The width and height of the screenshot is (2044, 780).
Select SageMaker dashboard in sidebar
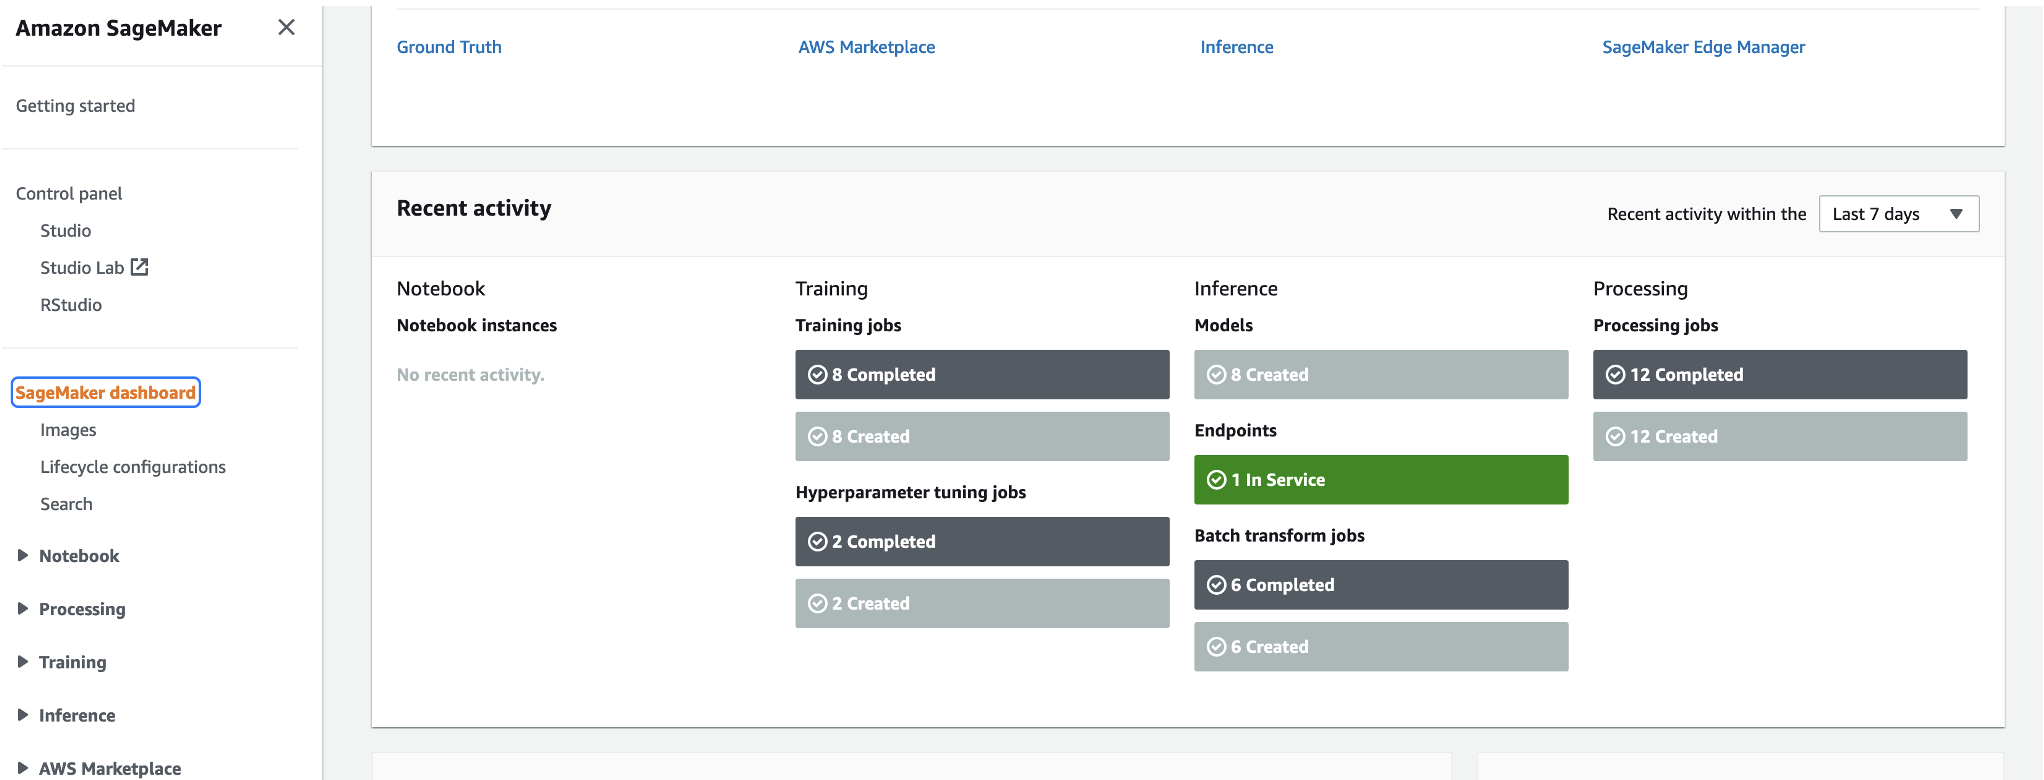click(105, 393)
